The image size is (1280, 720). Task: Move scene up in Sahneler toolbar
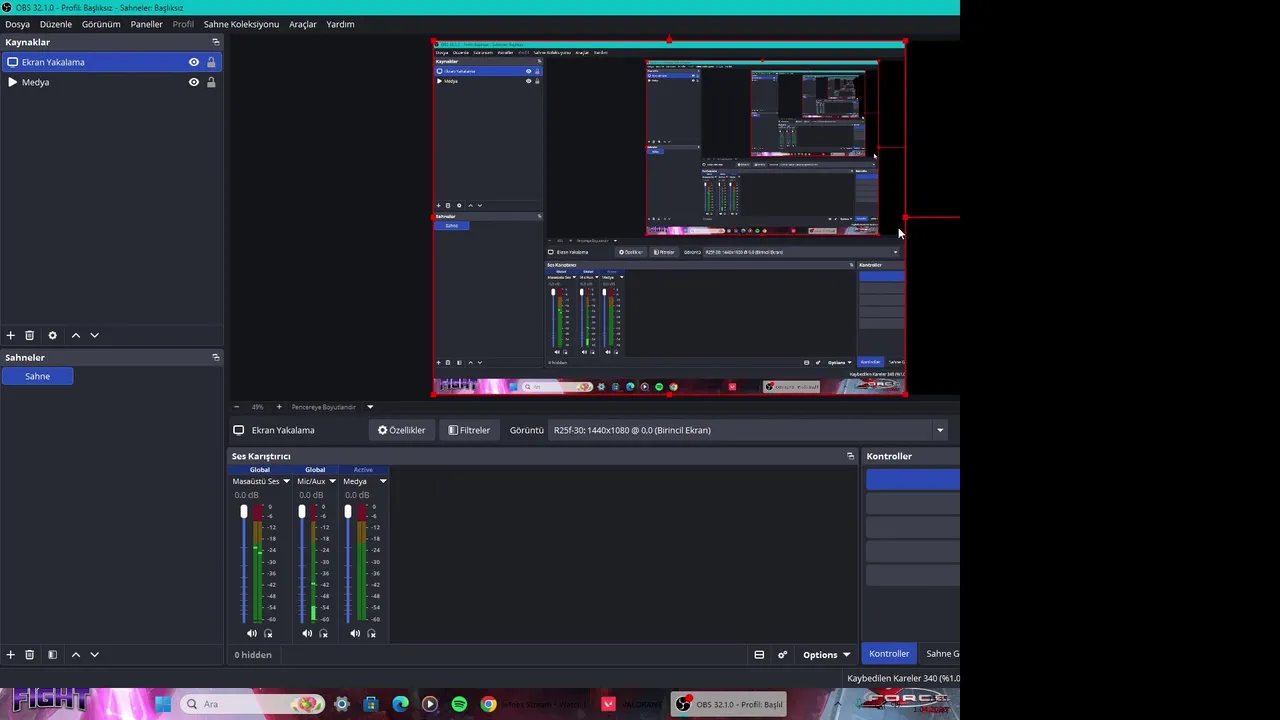[75, 655]
